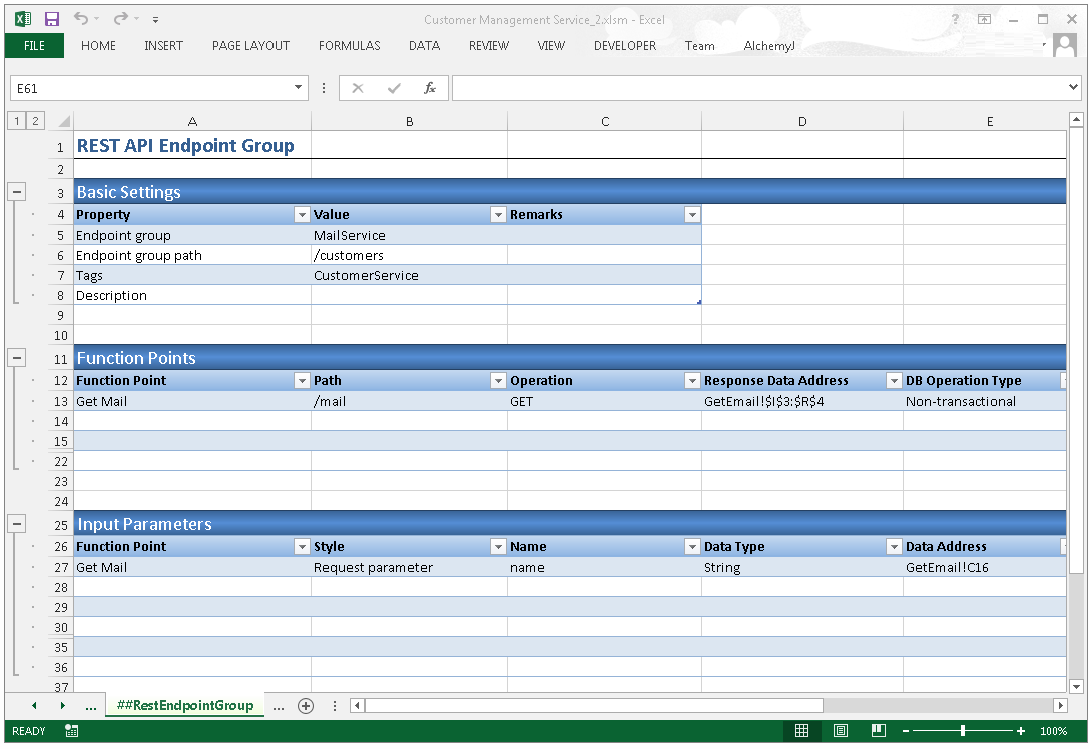Switch to Normal view icon

[x=801, y=731]
